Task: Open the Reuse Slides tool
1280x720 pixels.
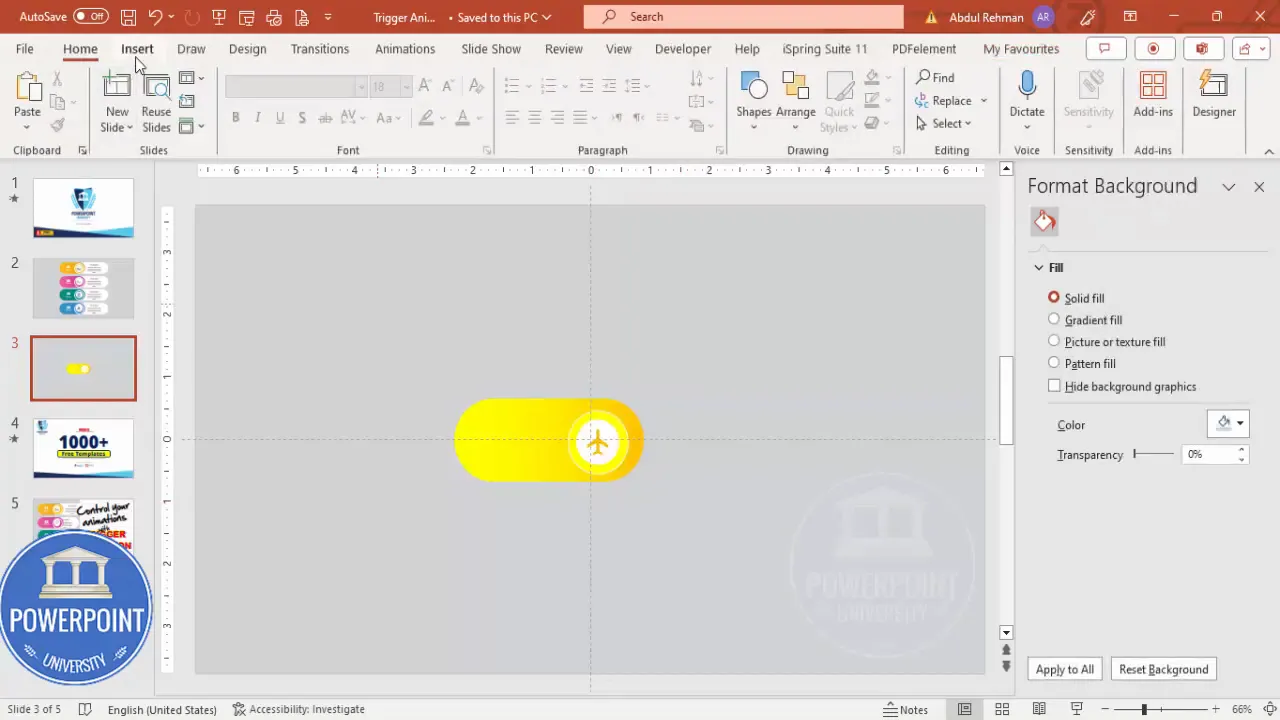Action: (156, 102)
